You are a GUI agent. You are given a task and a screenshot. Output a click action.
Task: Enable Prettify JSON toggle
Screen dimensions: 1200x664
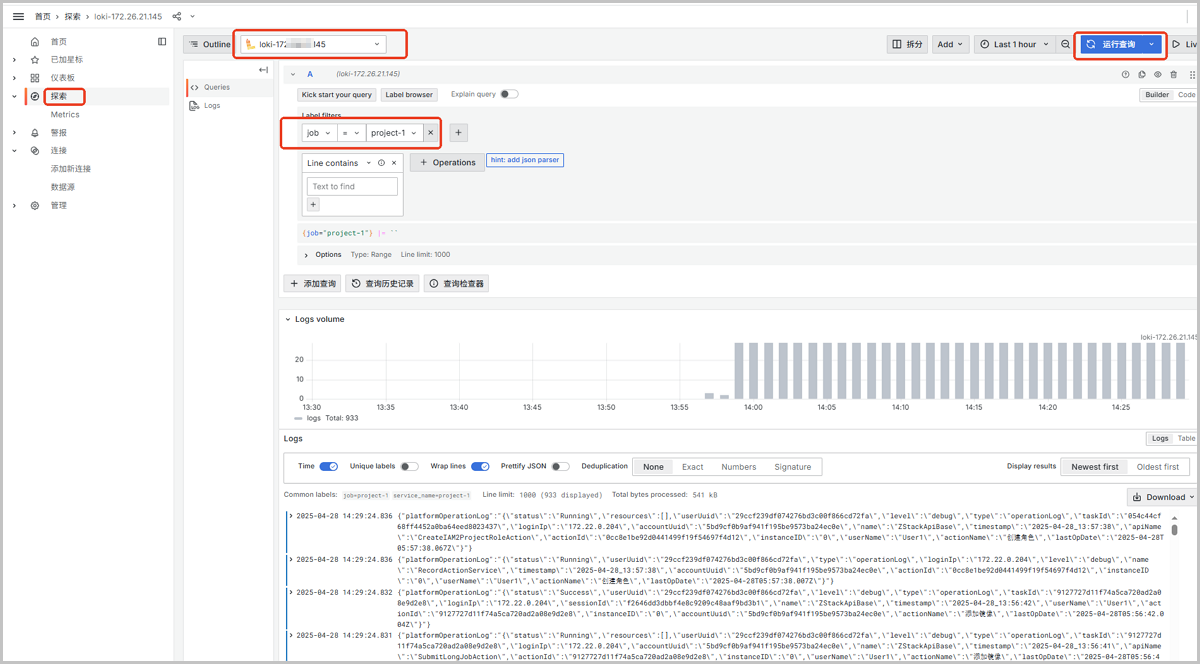point(560,467)
